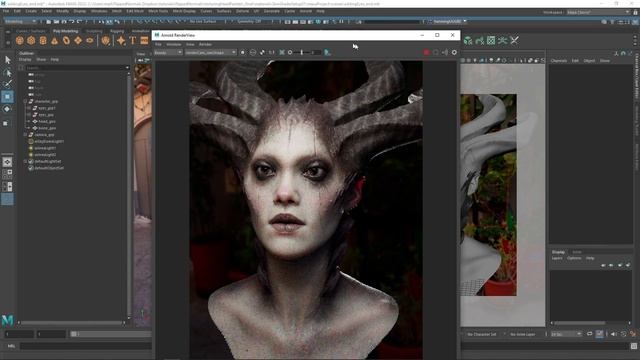The height and width of the screenshot is (360, 640).
Task: Click the super shape star shelf icon
Action: (121, 40)
